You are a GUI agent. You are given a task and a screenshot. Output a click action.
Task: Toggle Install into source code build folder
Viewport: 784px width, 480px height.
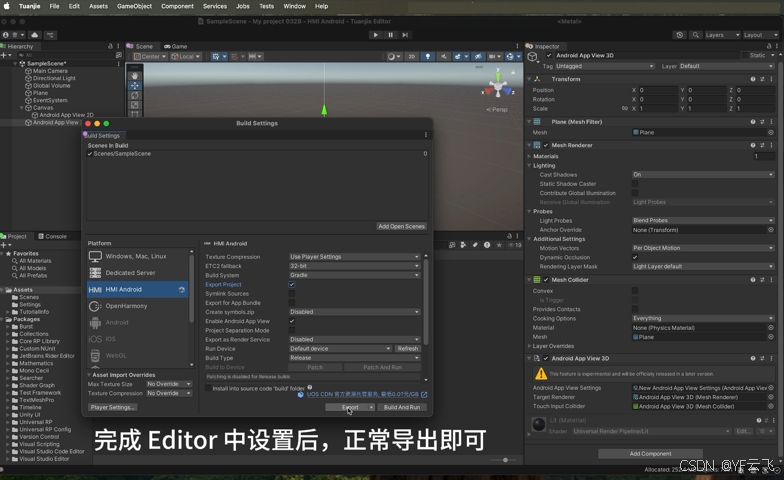click(208, 388)
